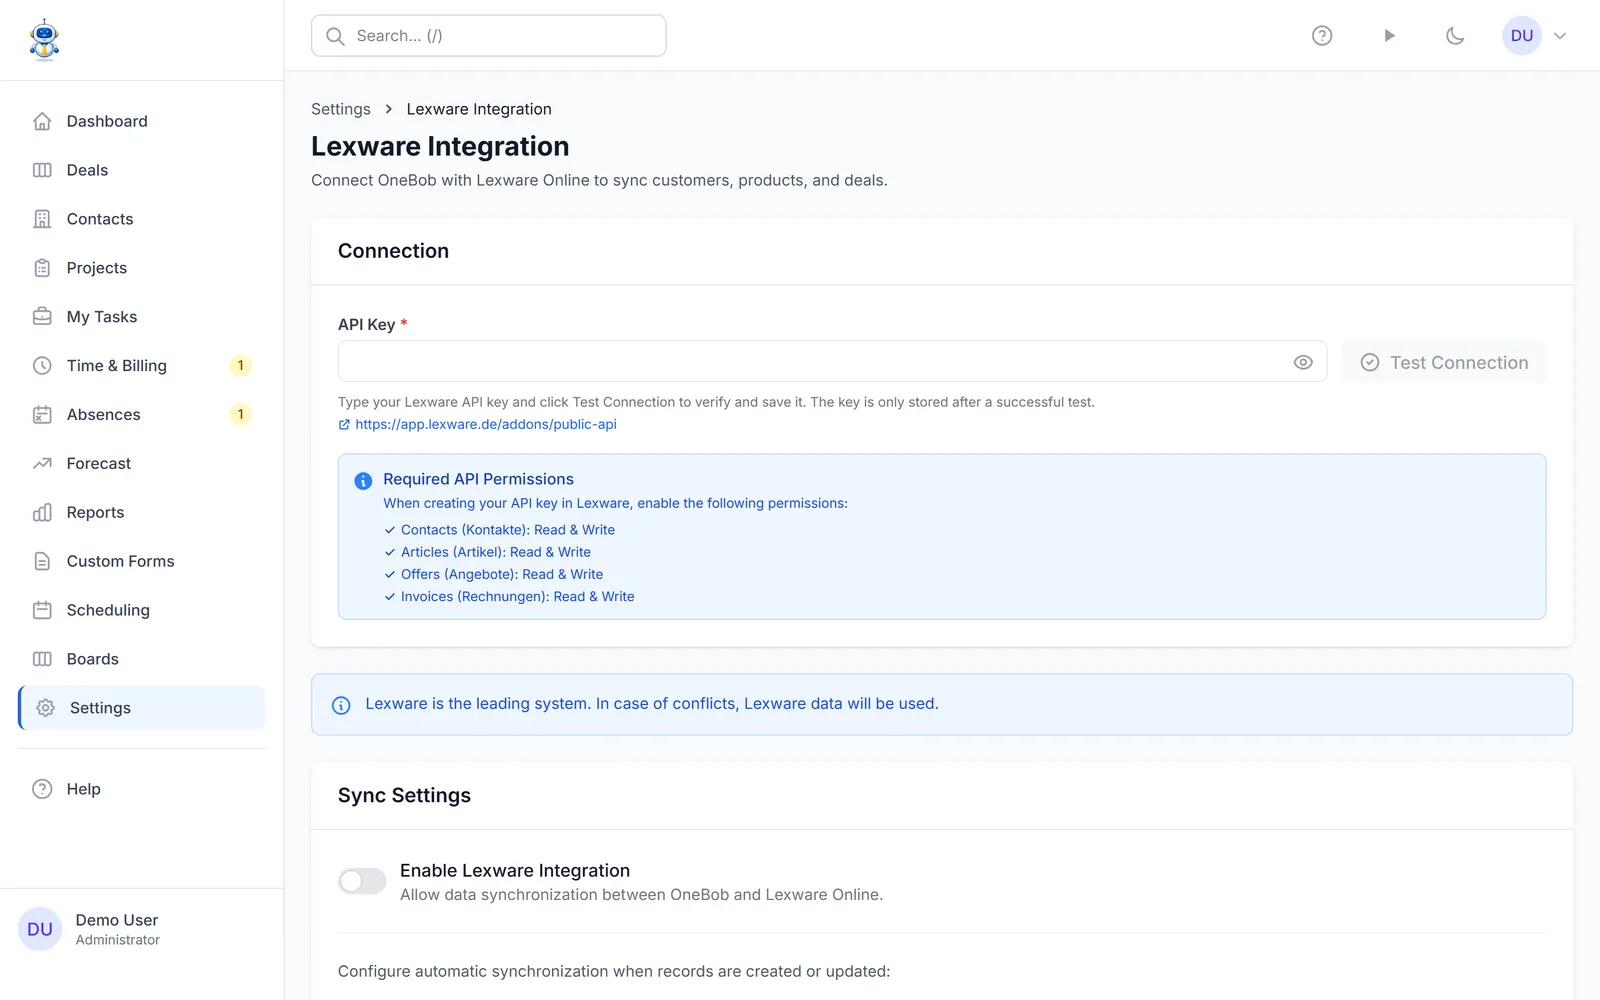The width and height of the screenshot is (1600, 1000).
Task: Open the Deals menu item
Action: pos(142,170)
